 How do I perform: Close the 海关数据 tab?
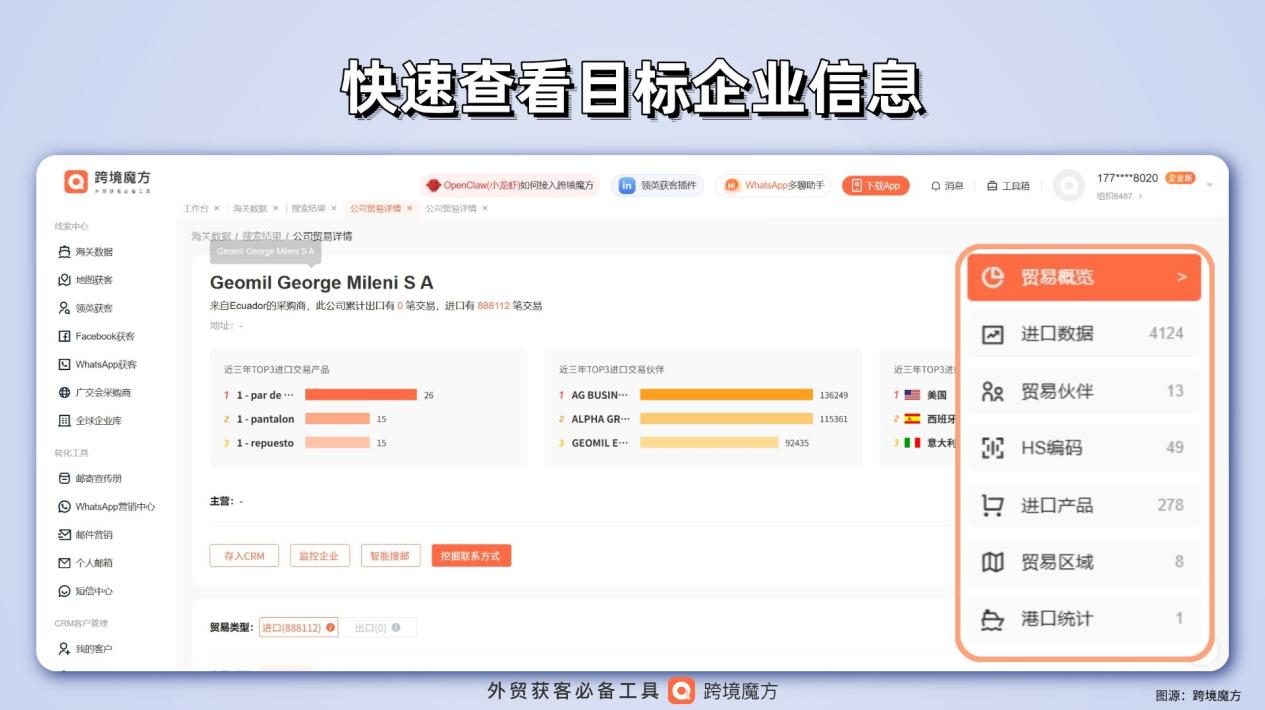(x=276, y=208)
